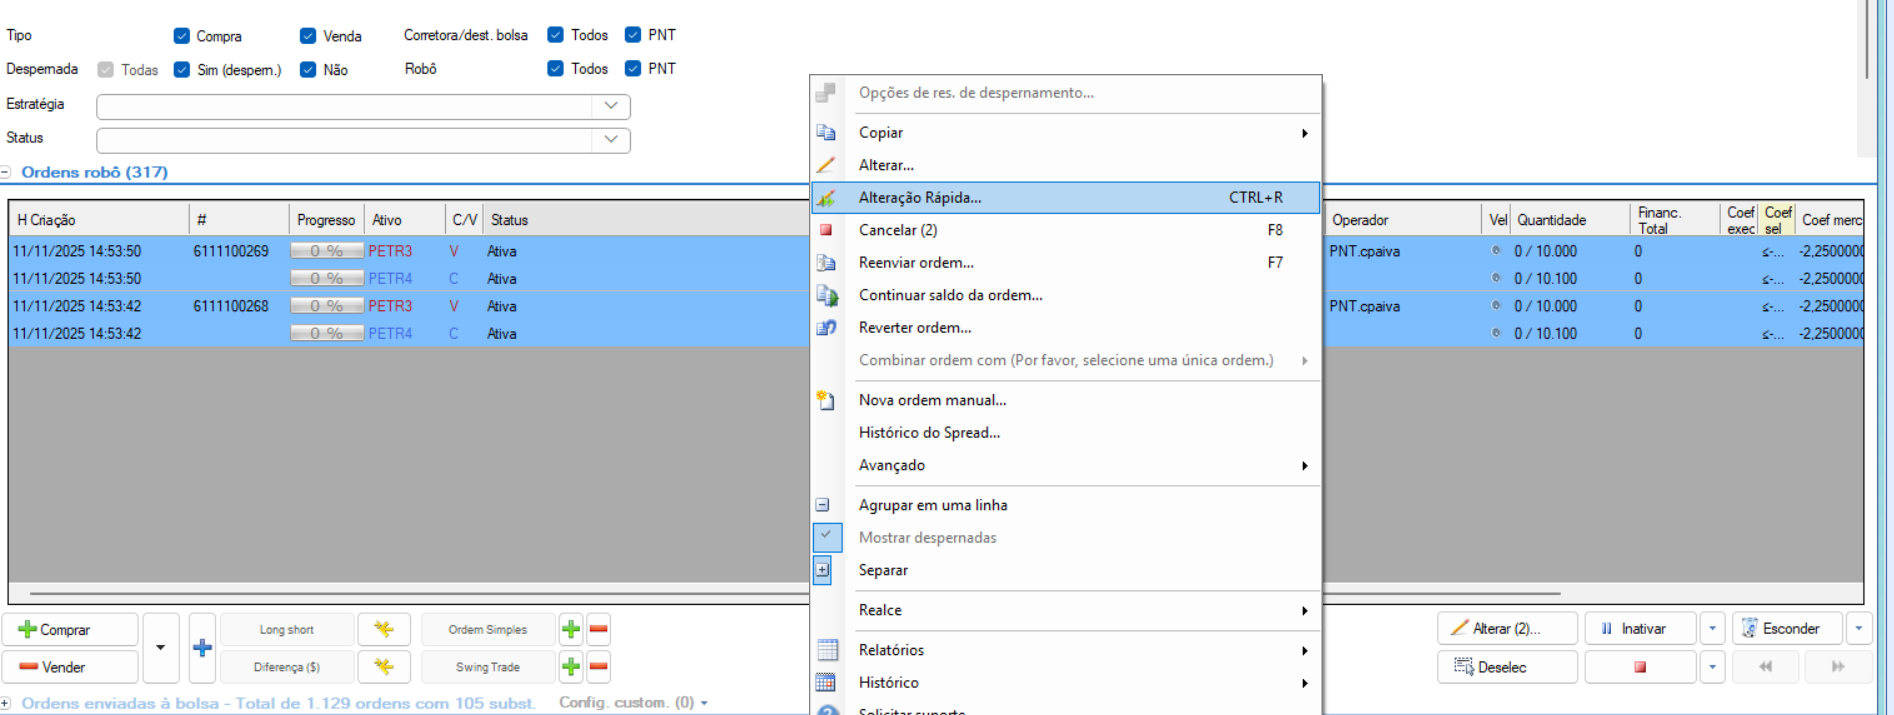Viewport: 1894px width, 715px height.
Task: Click green plus next to Ordem Simples
Action: coord(571,629)
